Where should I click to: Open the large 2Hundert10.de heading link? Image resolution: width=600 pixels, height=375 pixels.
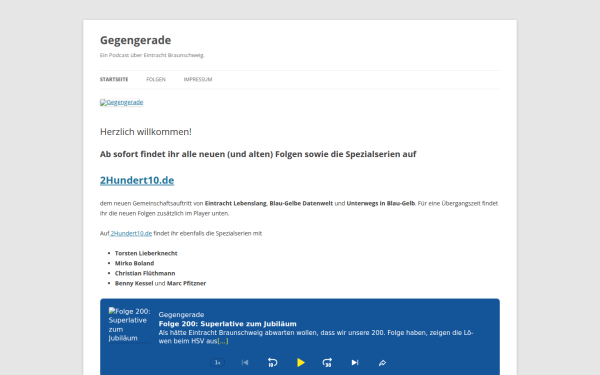point(137,180)
